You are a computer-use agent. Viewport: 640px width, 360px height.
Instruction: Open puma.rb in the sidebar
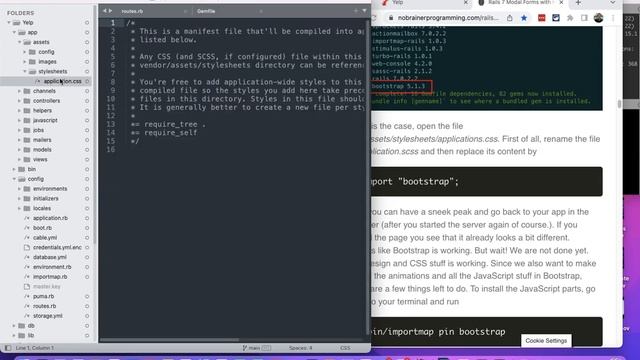coord(43,296)
